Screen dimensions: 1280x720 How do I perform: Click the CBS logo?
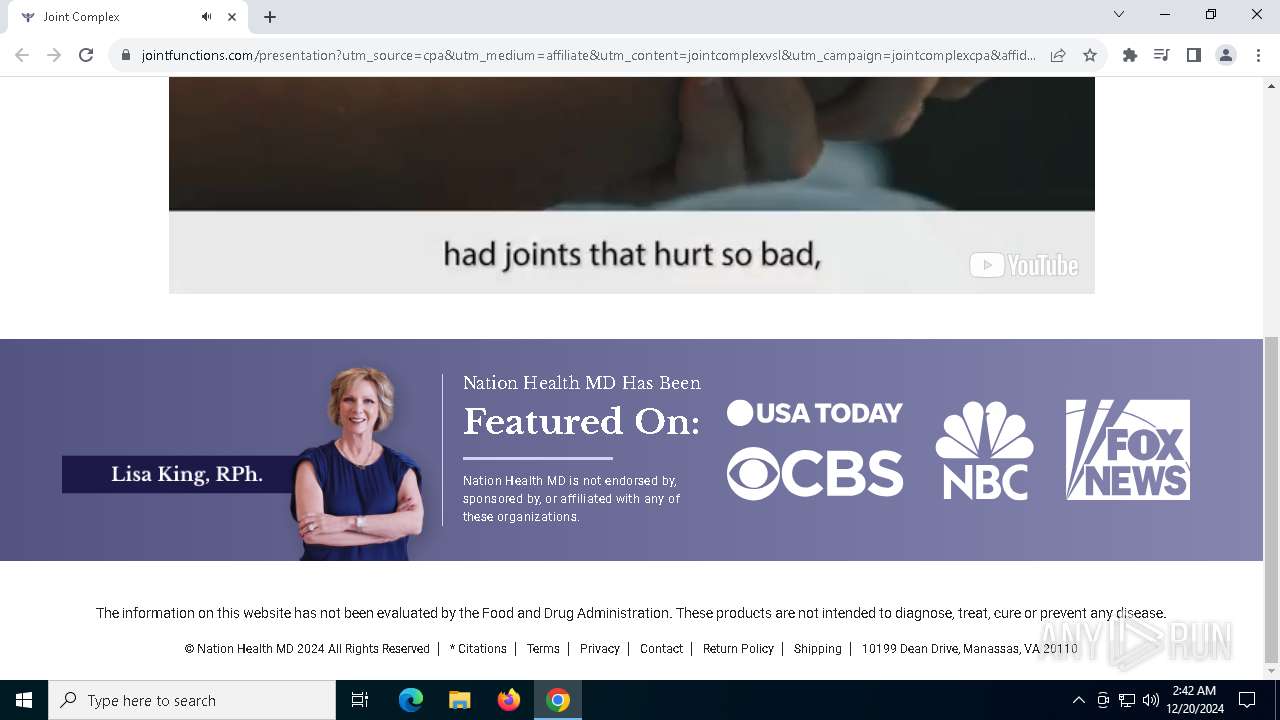click(x=815, y=474)
